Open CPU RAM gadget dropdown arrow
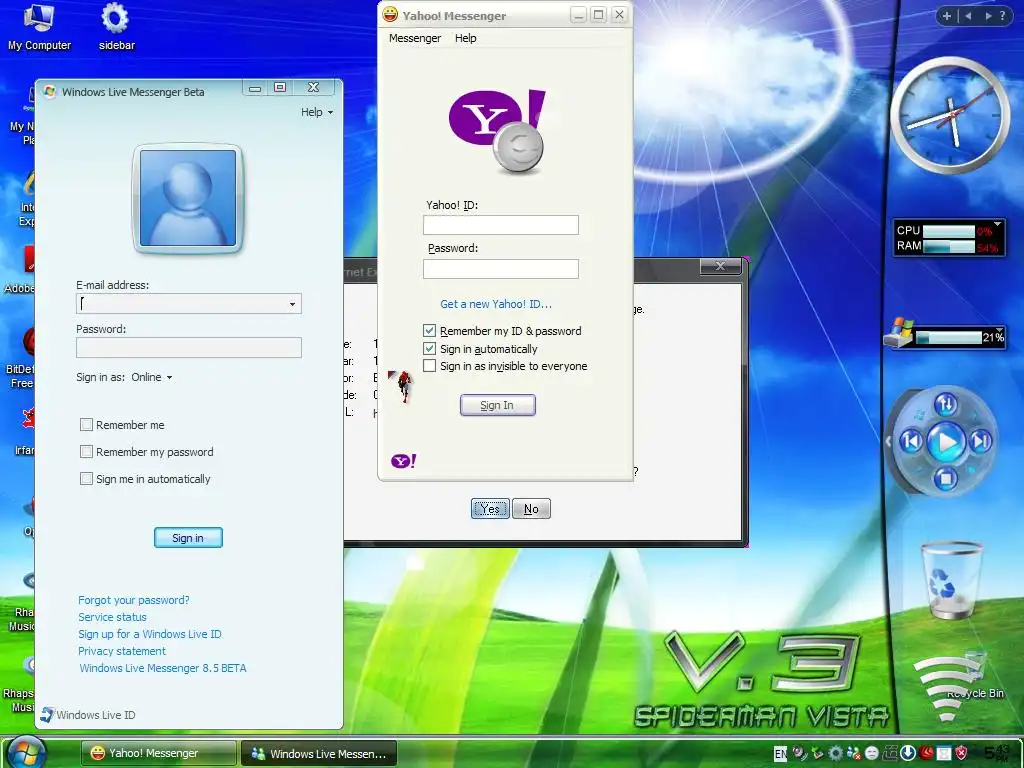Screen dimensions: 1024x768 (x=997, y=225)
